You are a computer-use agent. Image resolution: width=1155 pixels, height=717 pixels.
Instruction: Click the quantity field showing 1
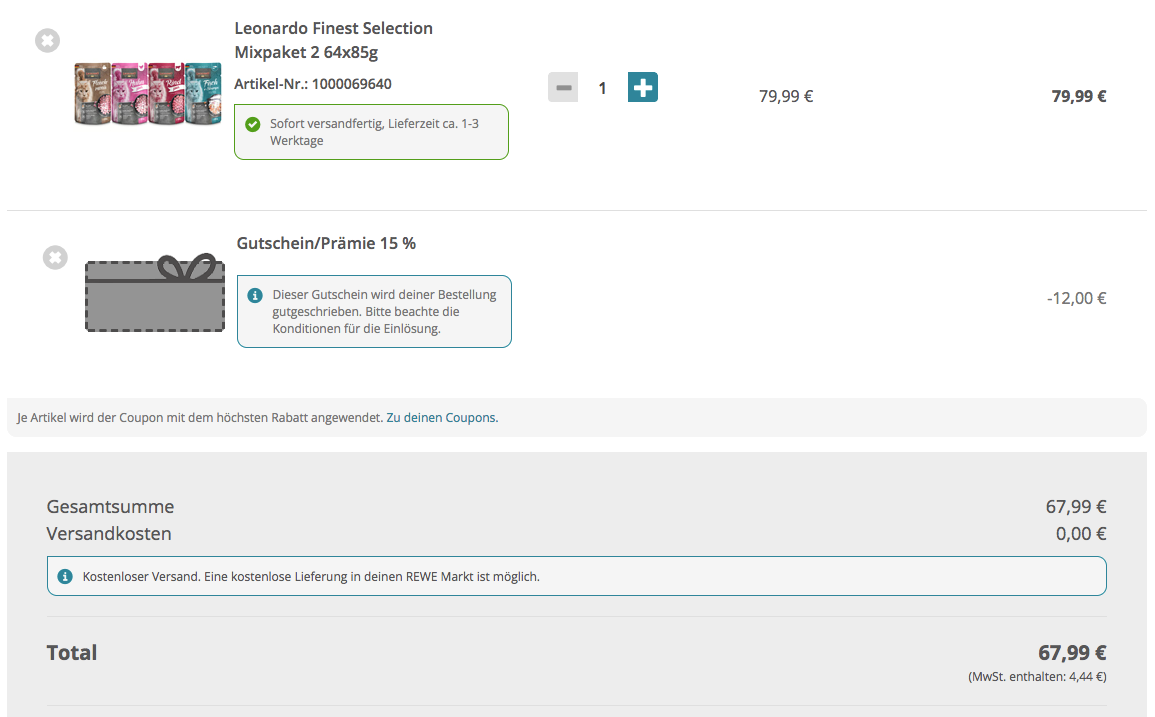coord(603,88)
